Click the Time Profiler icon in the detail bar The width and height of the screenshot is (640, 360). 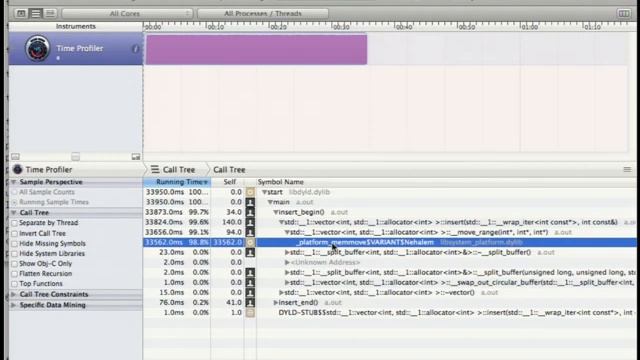click(x=17, y=169)
